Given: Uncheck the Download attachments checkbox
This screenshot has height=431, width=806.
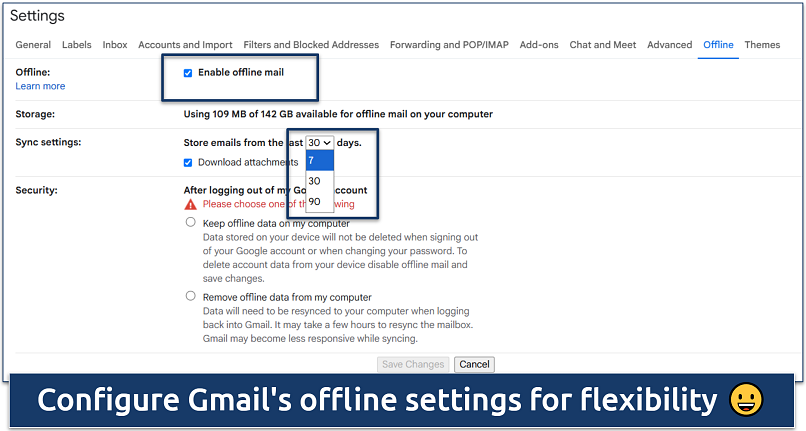Looking at the screenshot, I should point(188,162).
